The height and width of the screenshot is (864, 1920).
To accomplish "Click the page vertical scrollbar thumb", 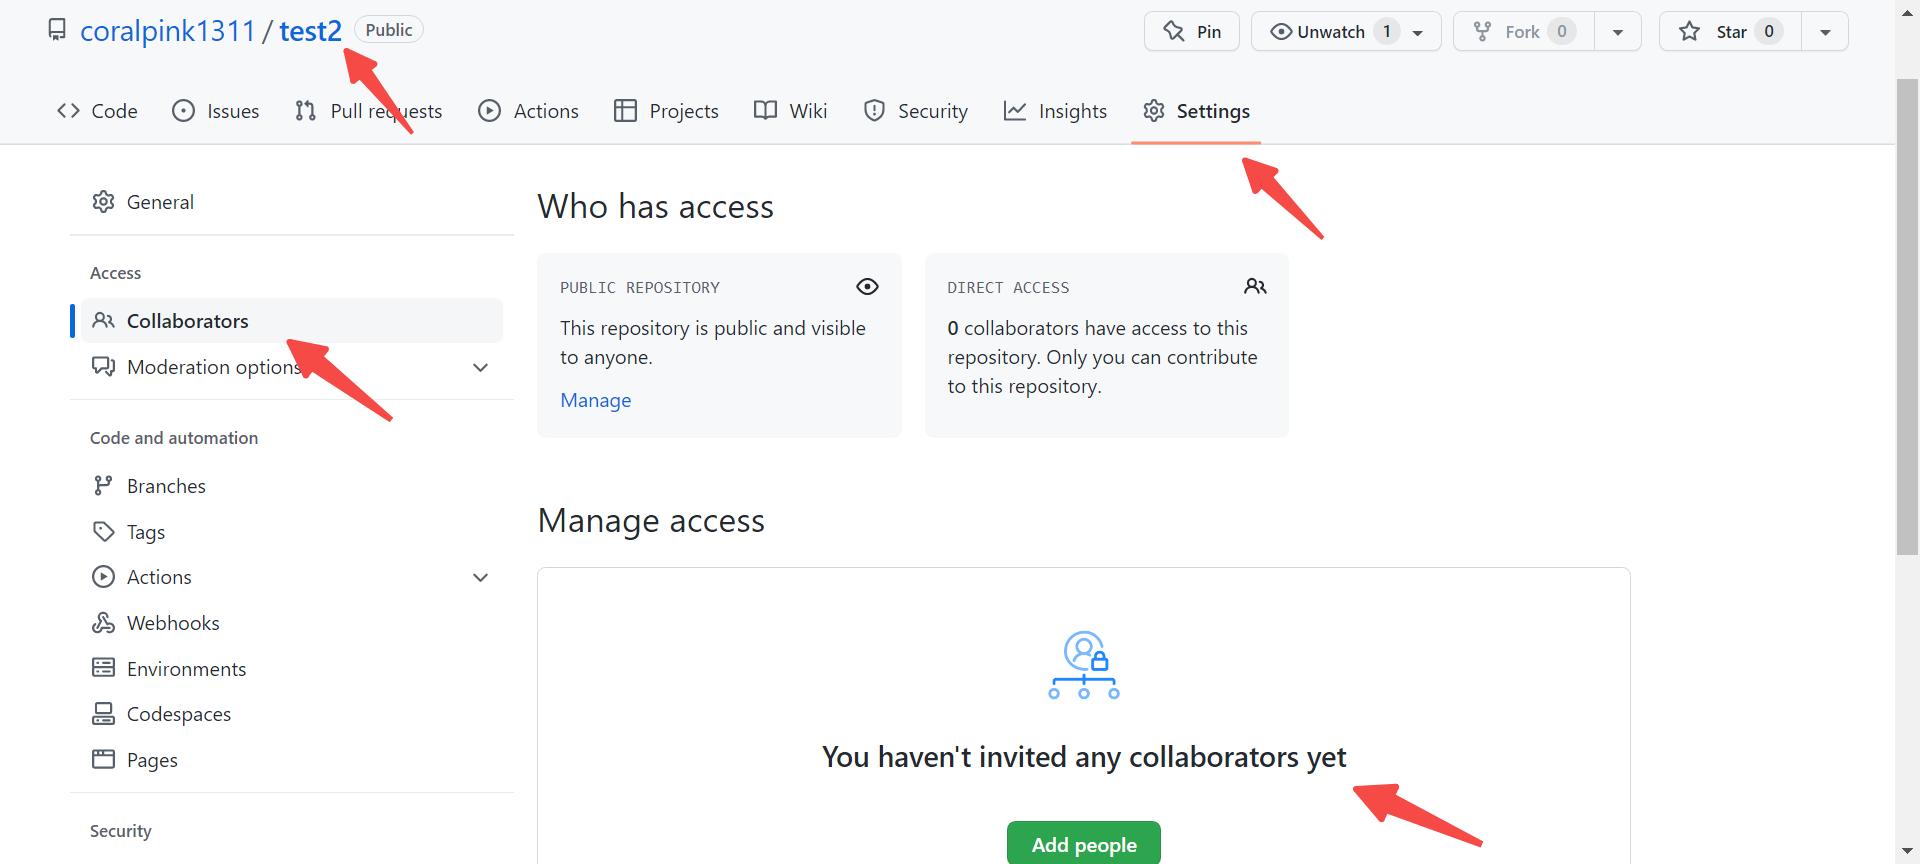I will [1908, 316].
